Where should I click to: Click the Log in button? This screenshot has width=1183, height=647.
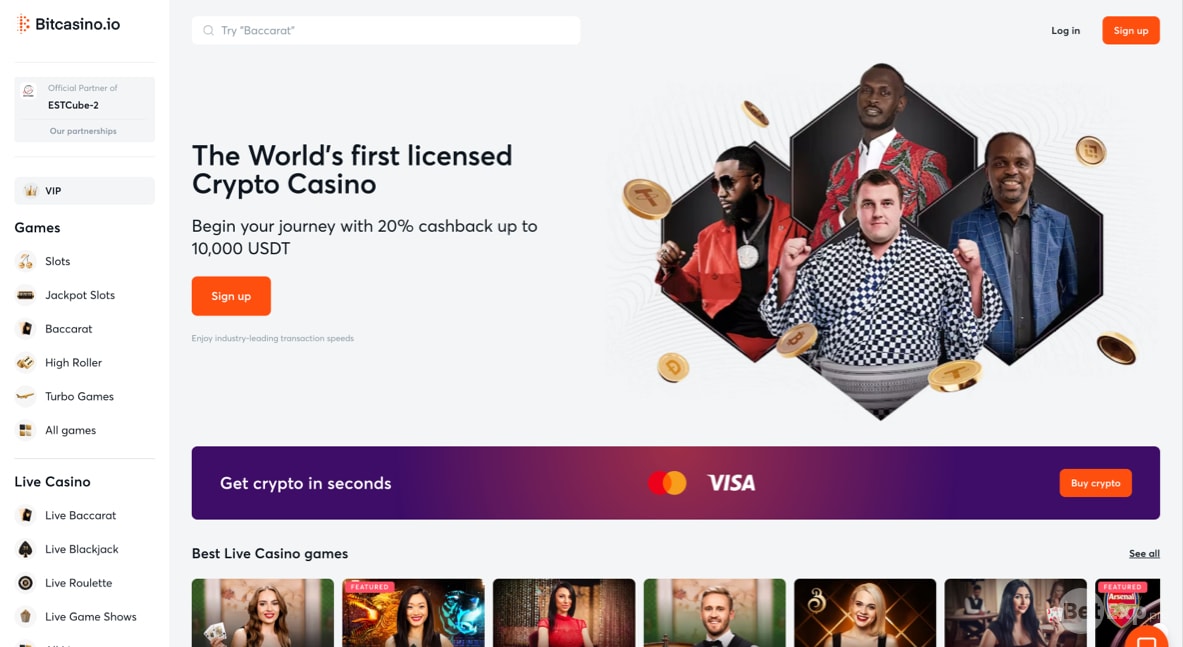pyautogui.click(x=1065, y=30)
